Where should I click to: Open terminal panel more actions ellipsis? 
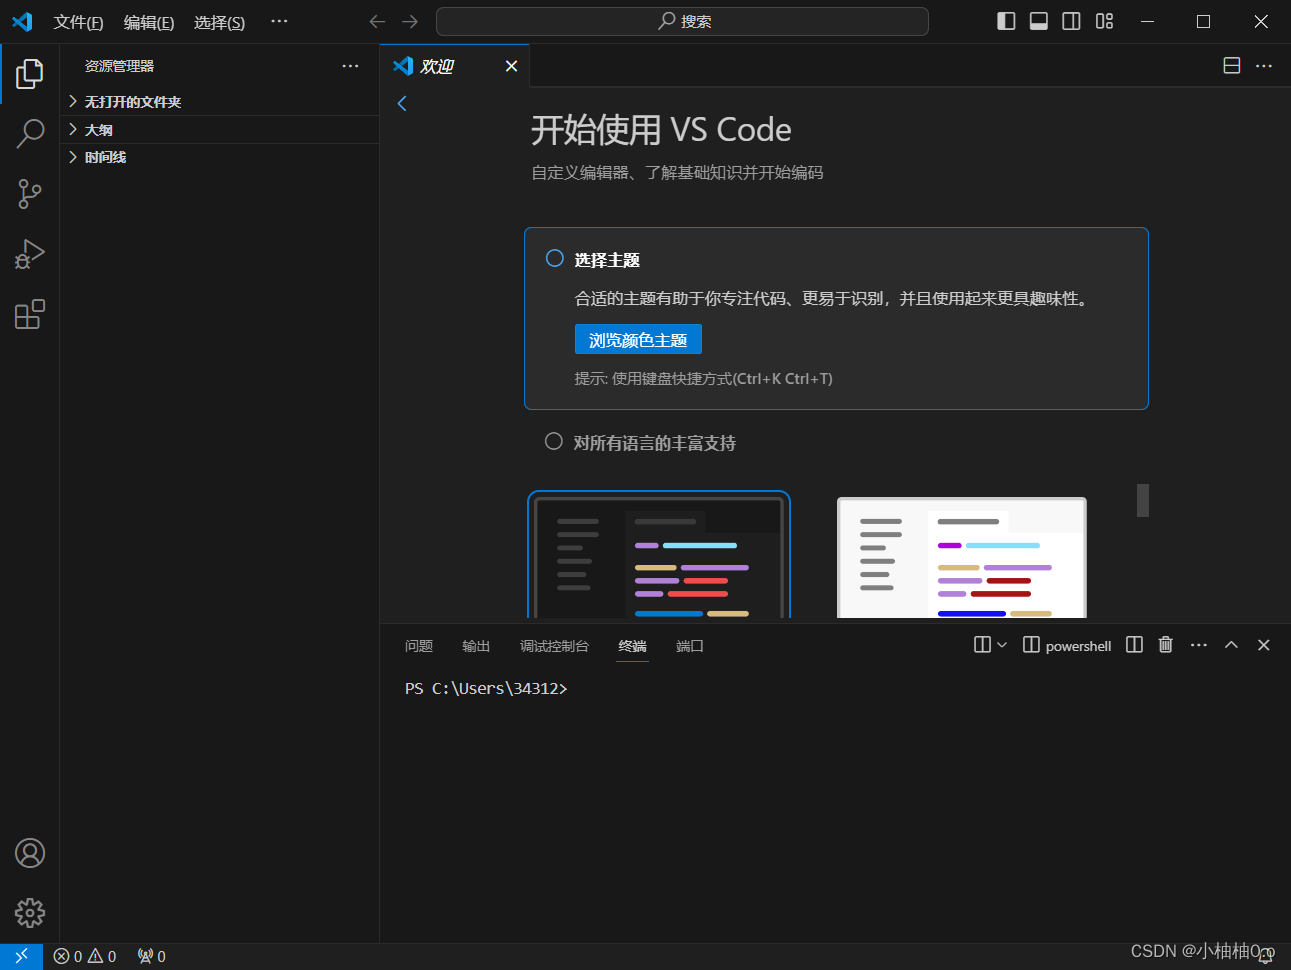(1199, 645)
